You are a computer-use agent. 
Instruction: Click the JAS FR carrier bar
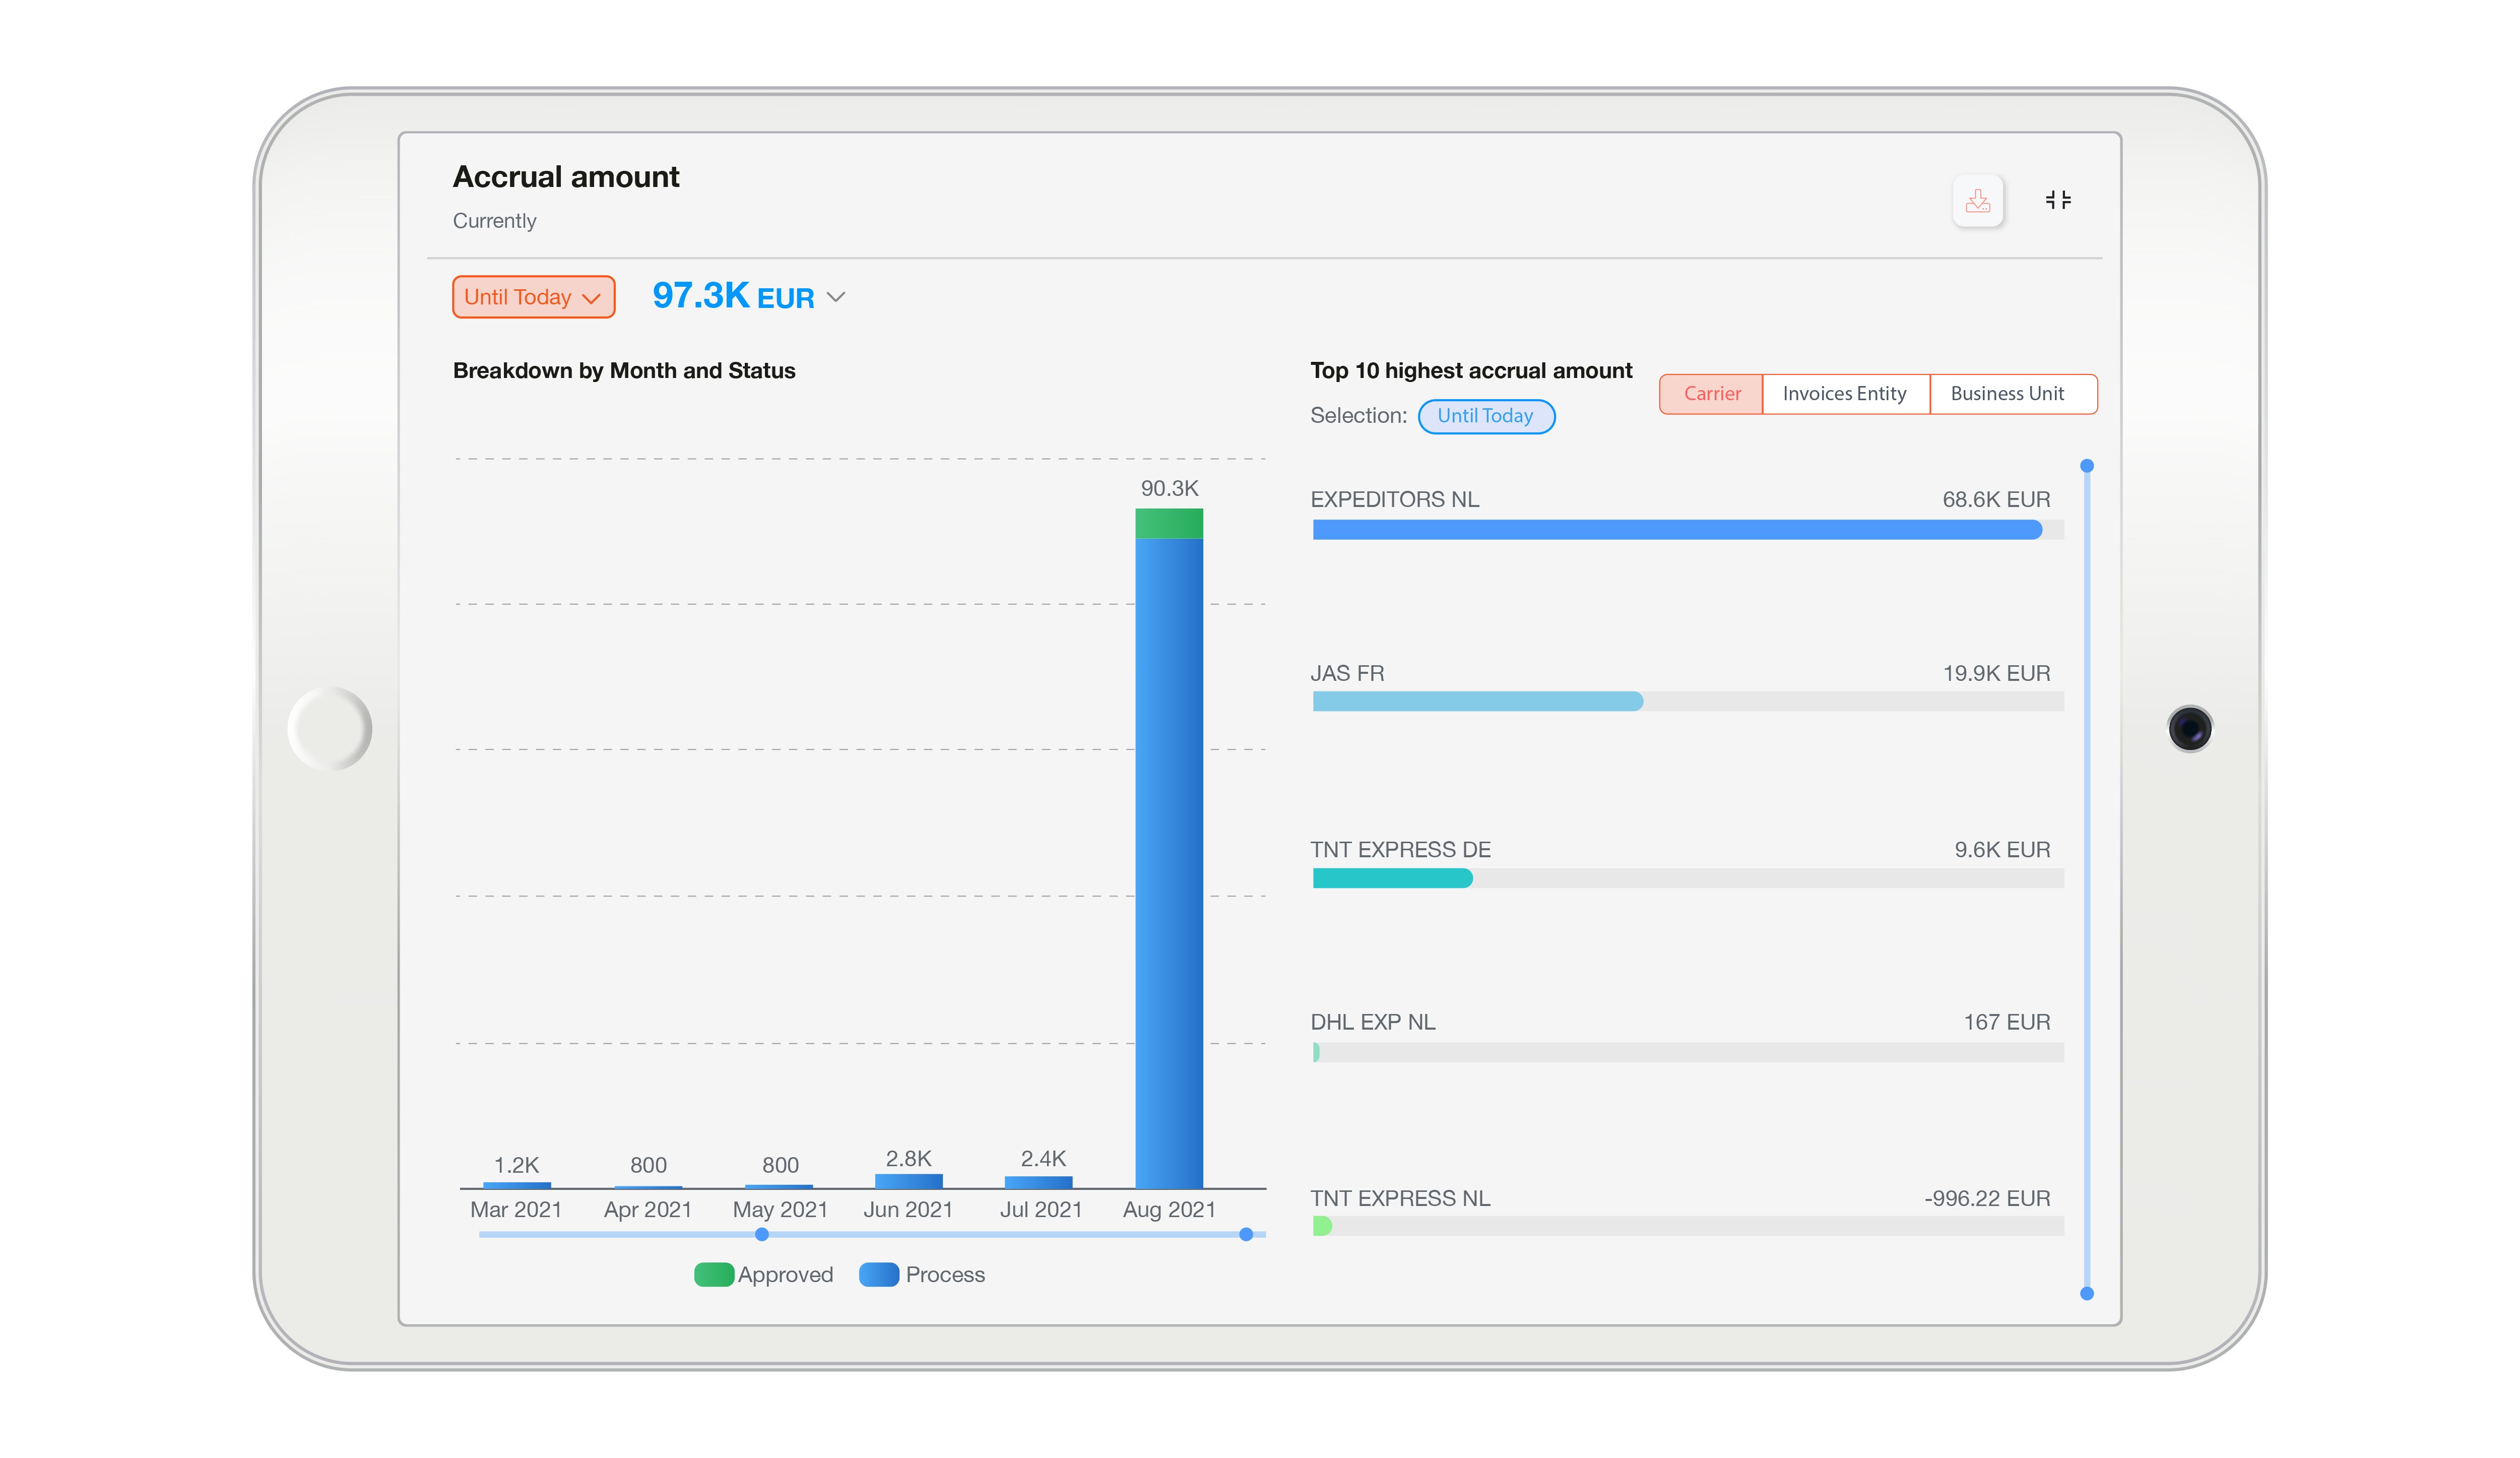click(x=1477, y=702)
